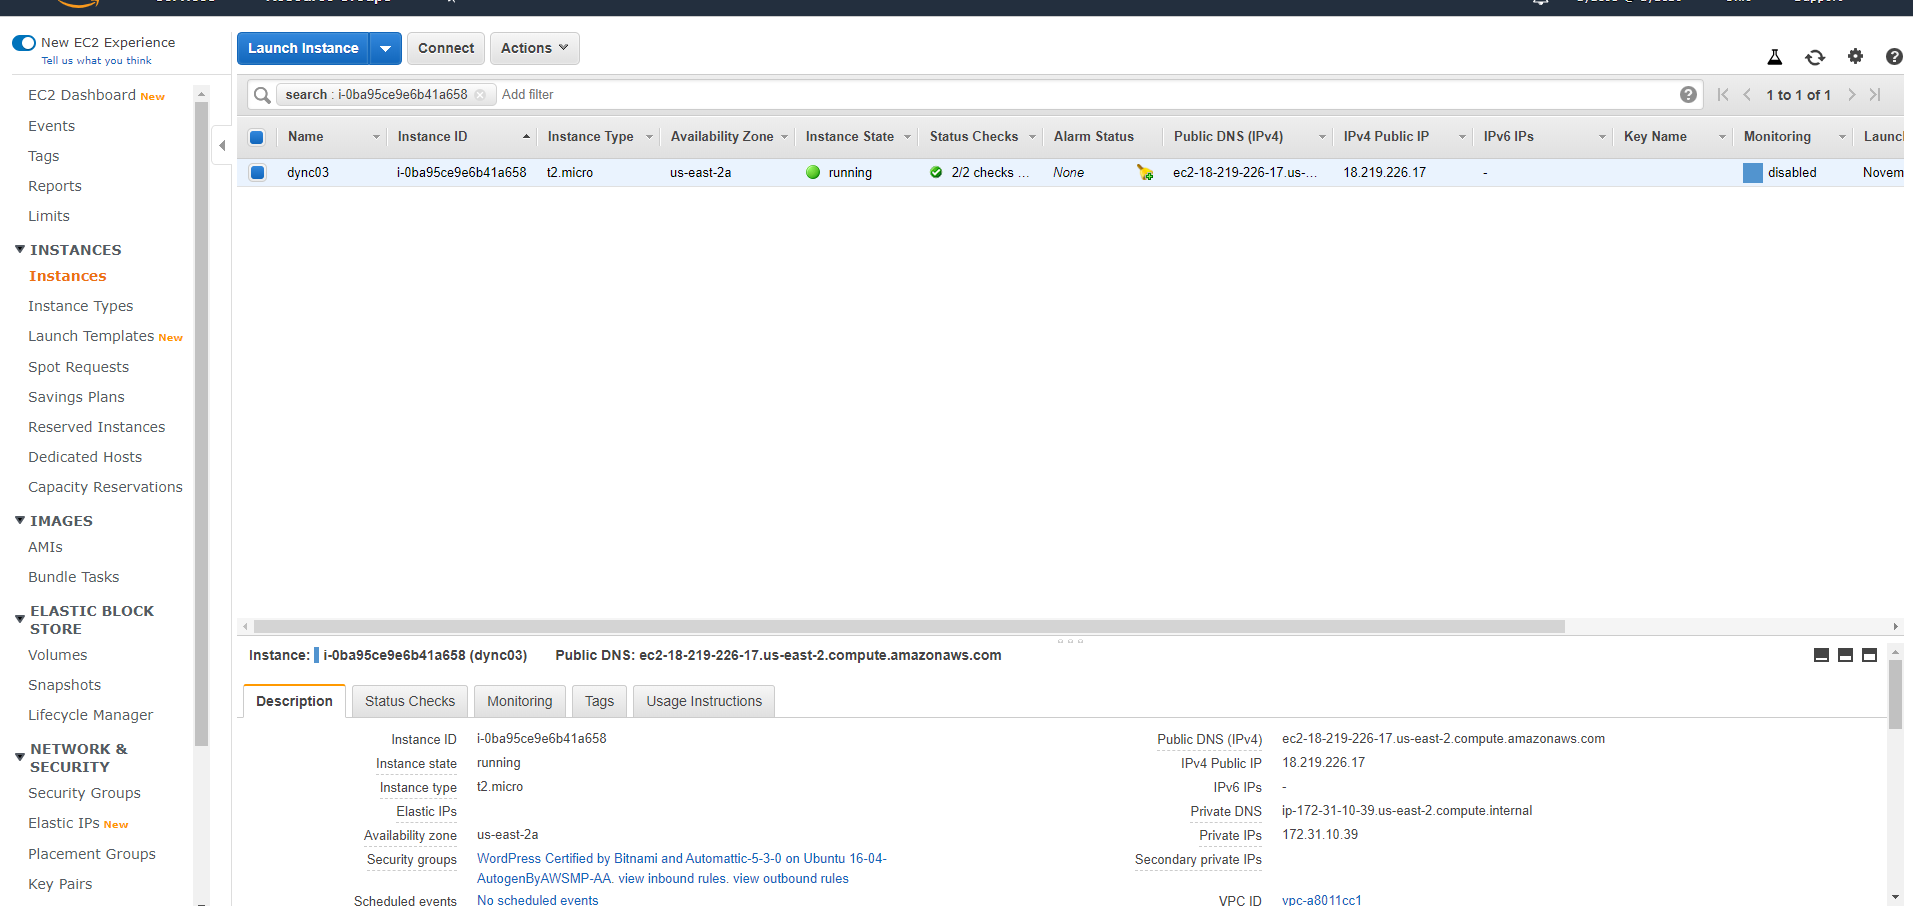Open the No scheduled events link
This screenshot has height=915, width=1913.
tap(537, 901)
